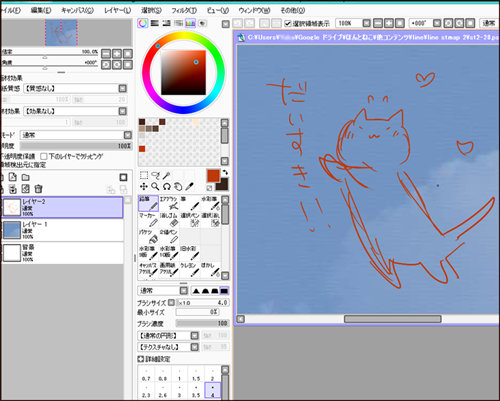Open the 選択 Selection menu
The image size is (500, 401).
coord(151,10)
